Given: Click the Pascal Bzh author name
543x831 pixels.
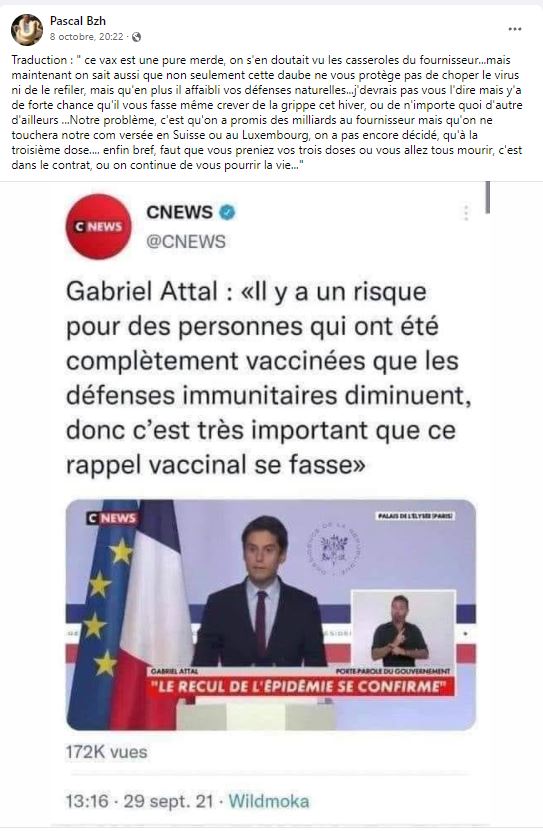Looking at the screenshot, I should coord(77,21).
